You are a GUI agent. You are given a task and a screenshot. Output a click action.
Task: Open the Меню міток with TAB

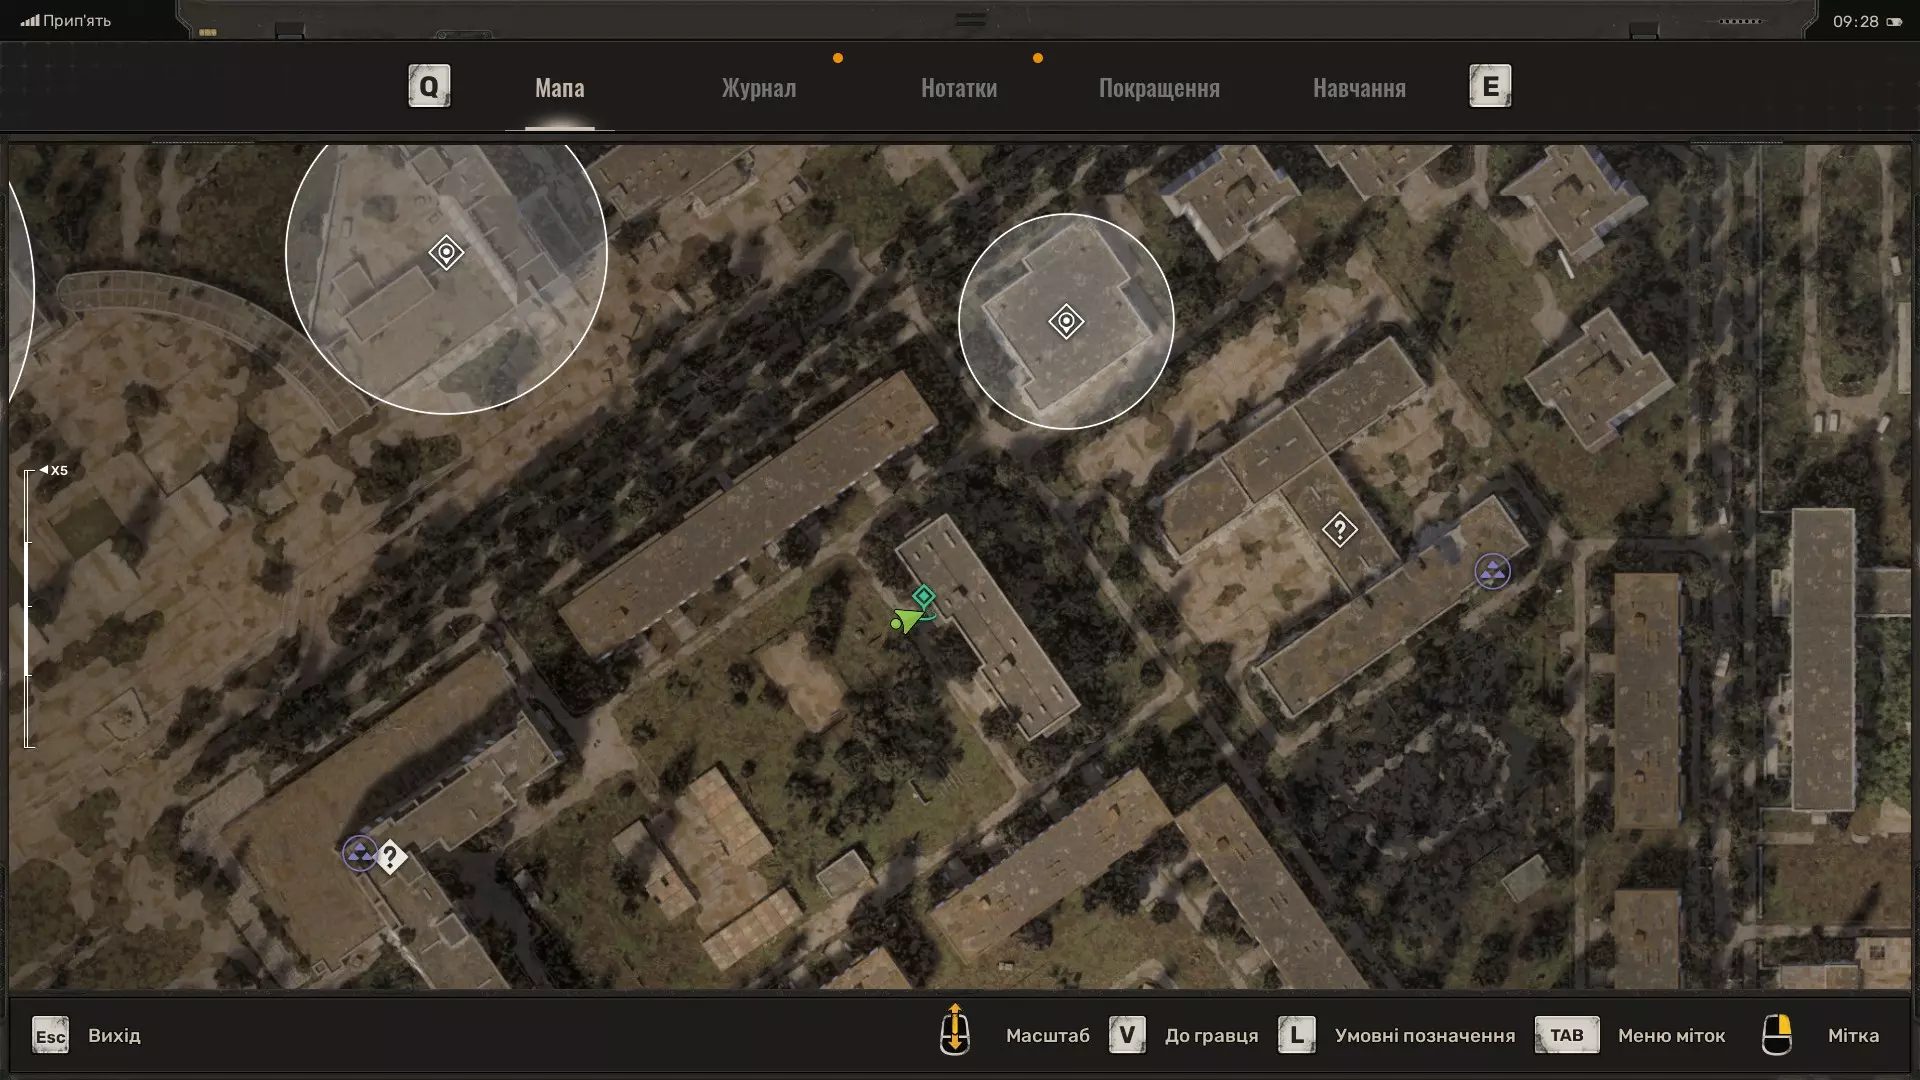(x=1566, y=1035)
